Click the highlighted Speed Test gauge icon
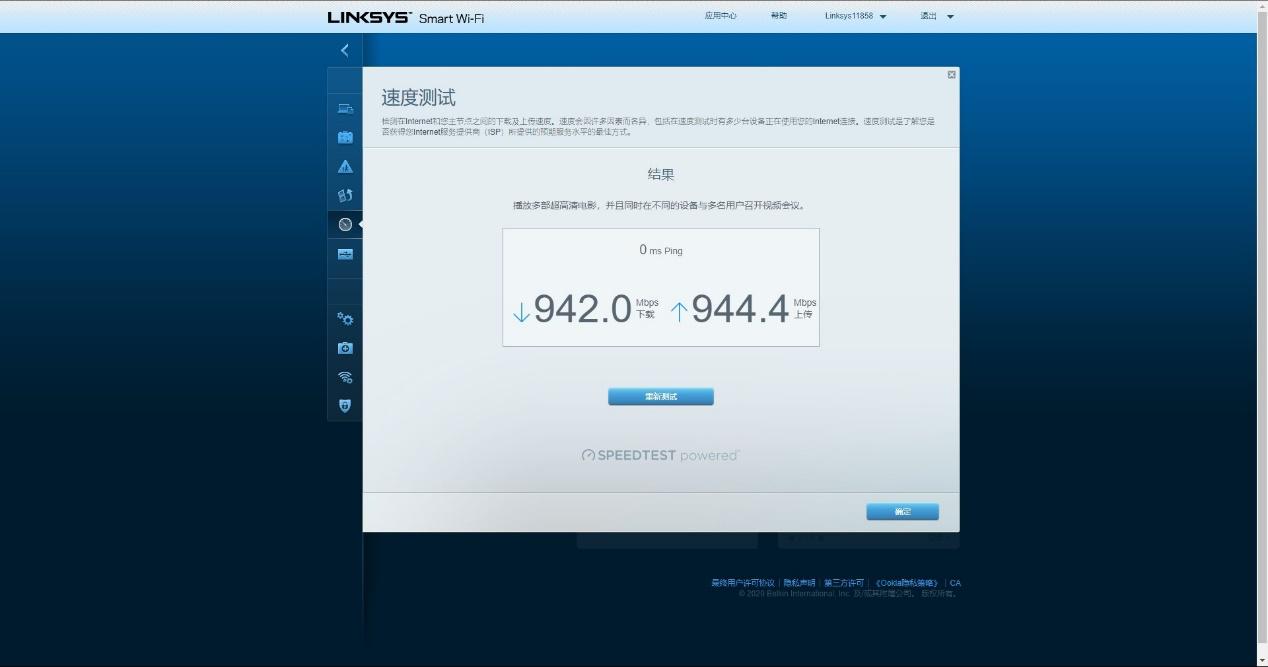This screenshot has height=667, width=1268. [345, 224]
